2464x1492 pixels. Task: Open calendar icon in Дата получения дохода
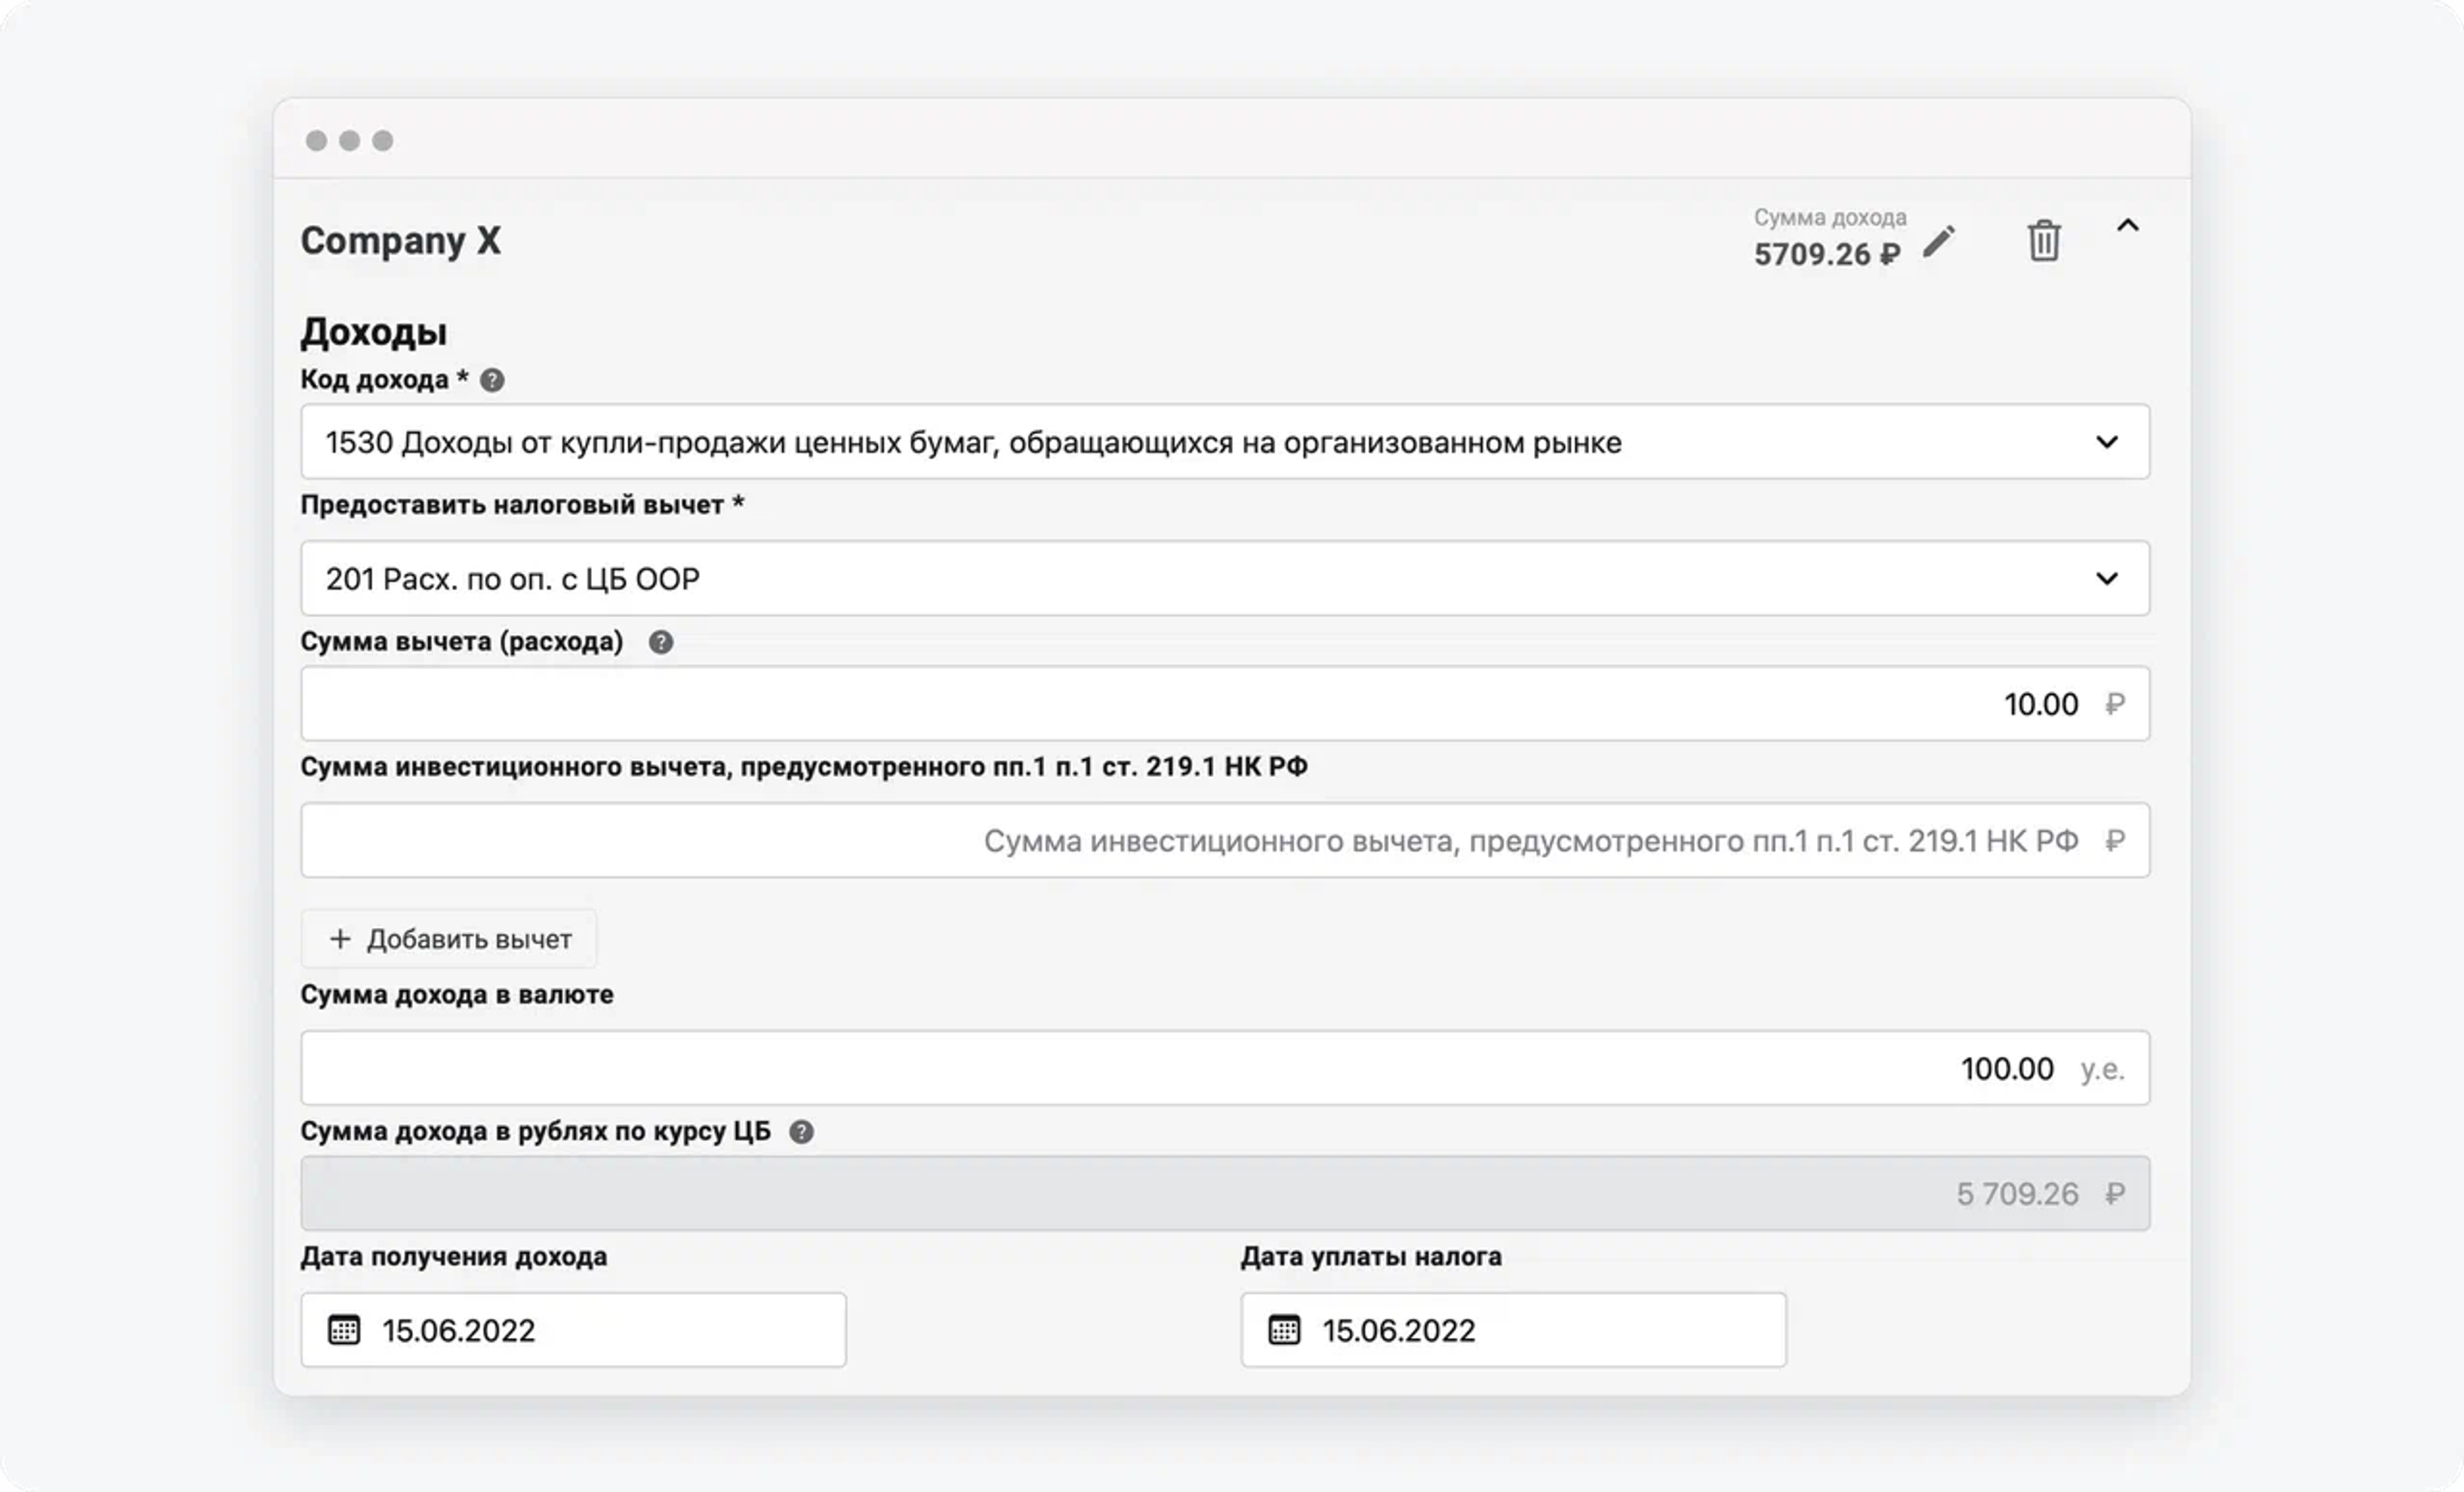tap(344, 1330)
